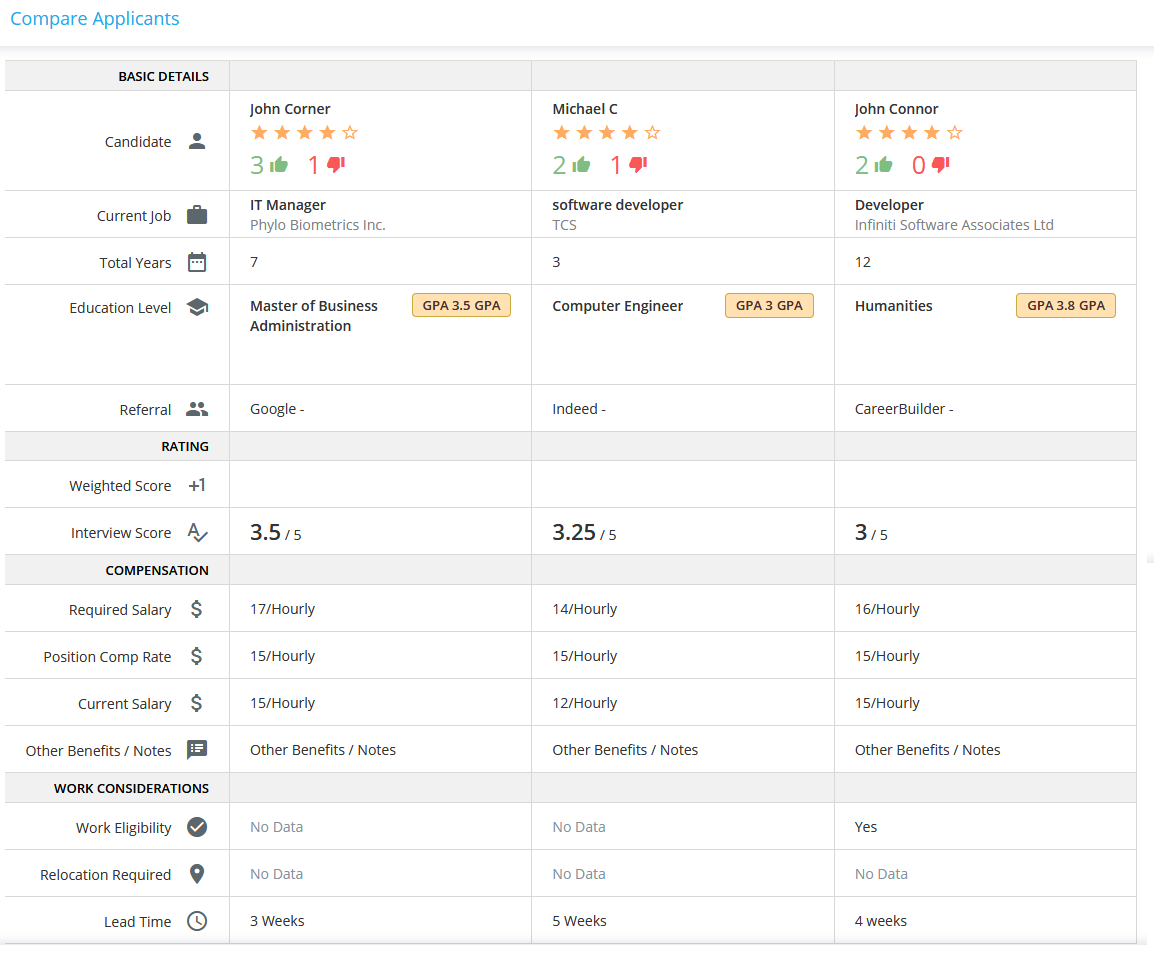The image size is (1154, 958).
Task: Click the Lead Time clock icon
Action: pyautogui.click(x=197, y=921)
